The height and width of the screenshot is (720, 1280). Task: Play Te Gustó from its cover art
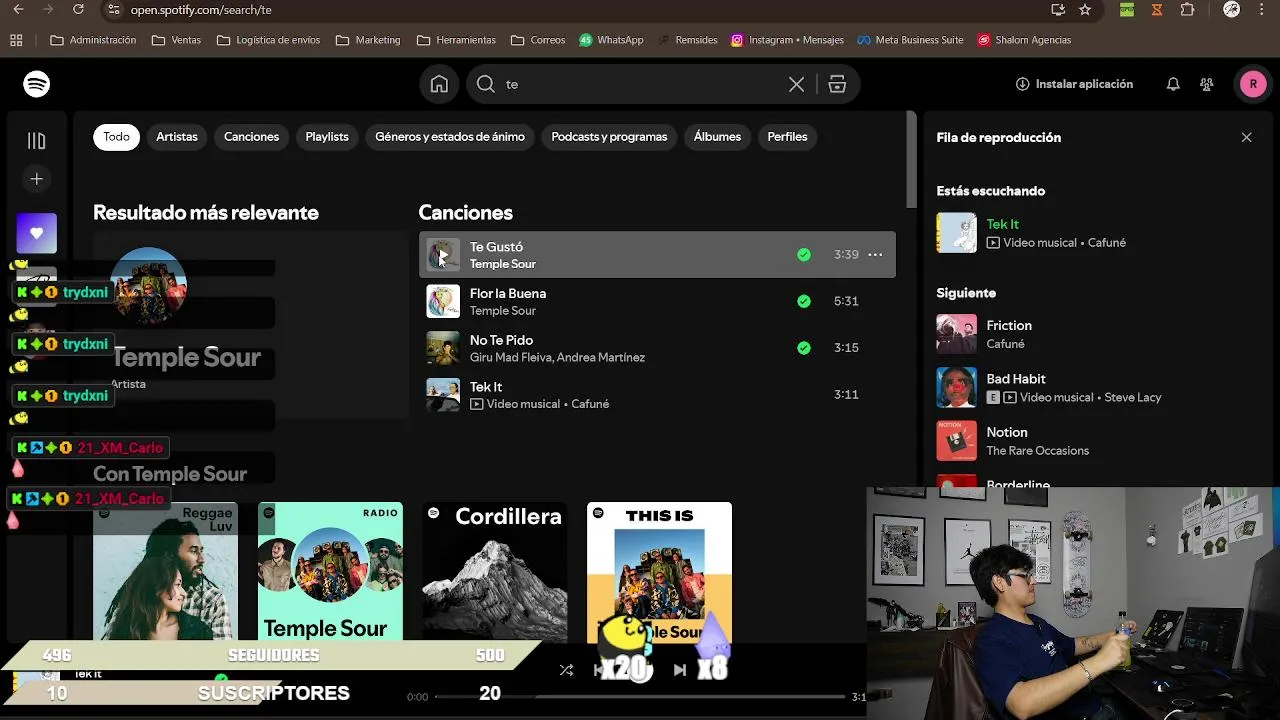pyautogui.click(x=443, y=255)
